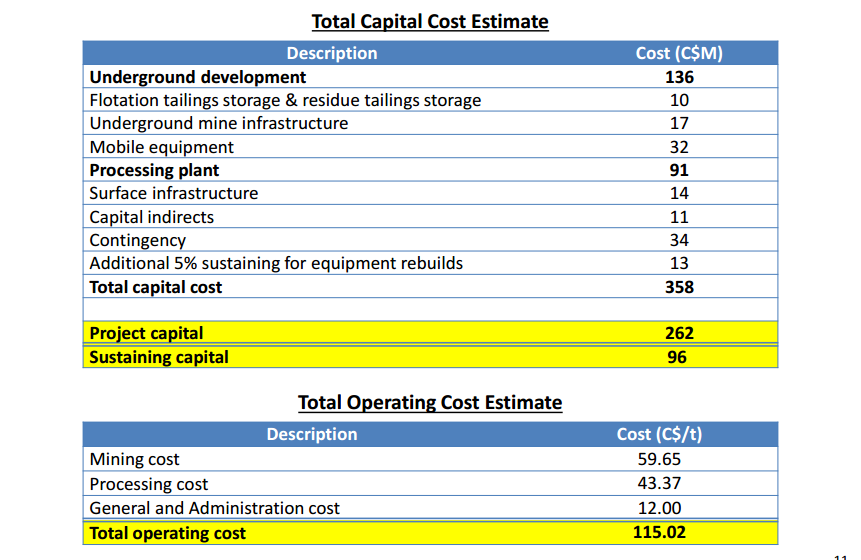Click the value 115.02
The image size is (861, 560).
pos(659,532)
